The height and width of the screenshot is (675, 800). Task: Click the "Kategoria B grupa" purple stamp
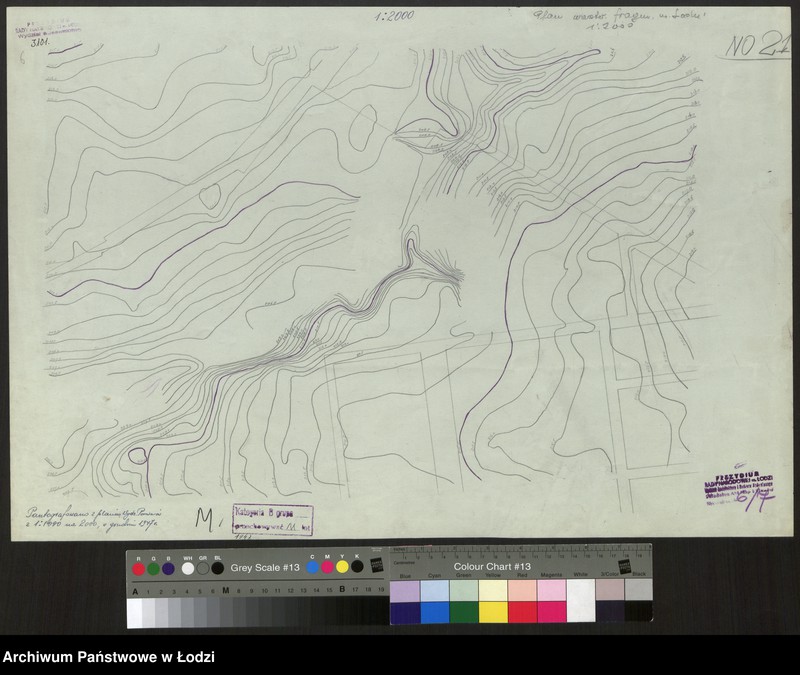pyautogui.click(x=274, y=515)
